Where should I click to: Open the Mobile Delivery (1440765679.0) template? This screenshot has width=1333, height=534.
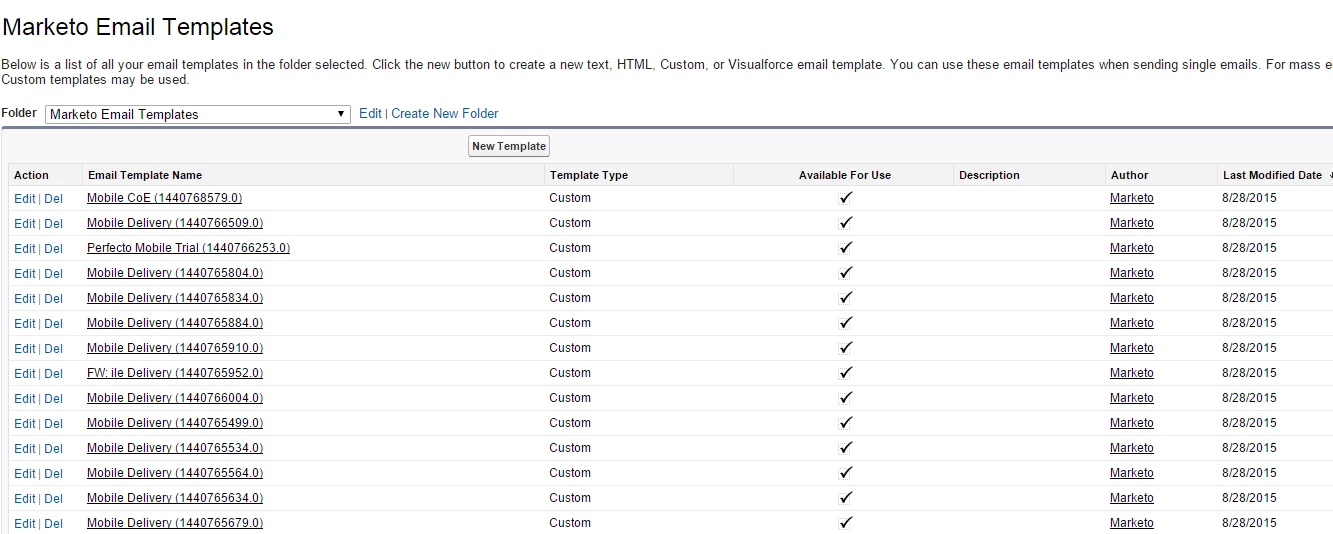(175, 523)
